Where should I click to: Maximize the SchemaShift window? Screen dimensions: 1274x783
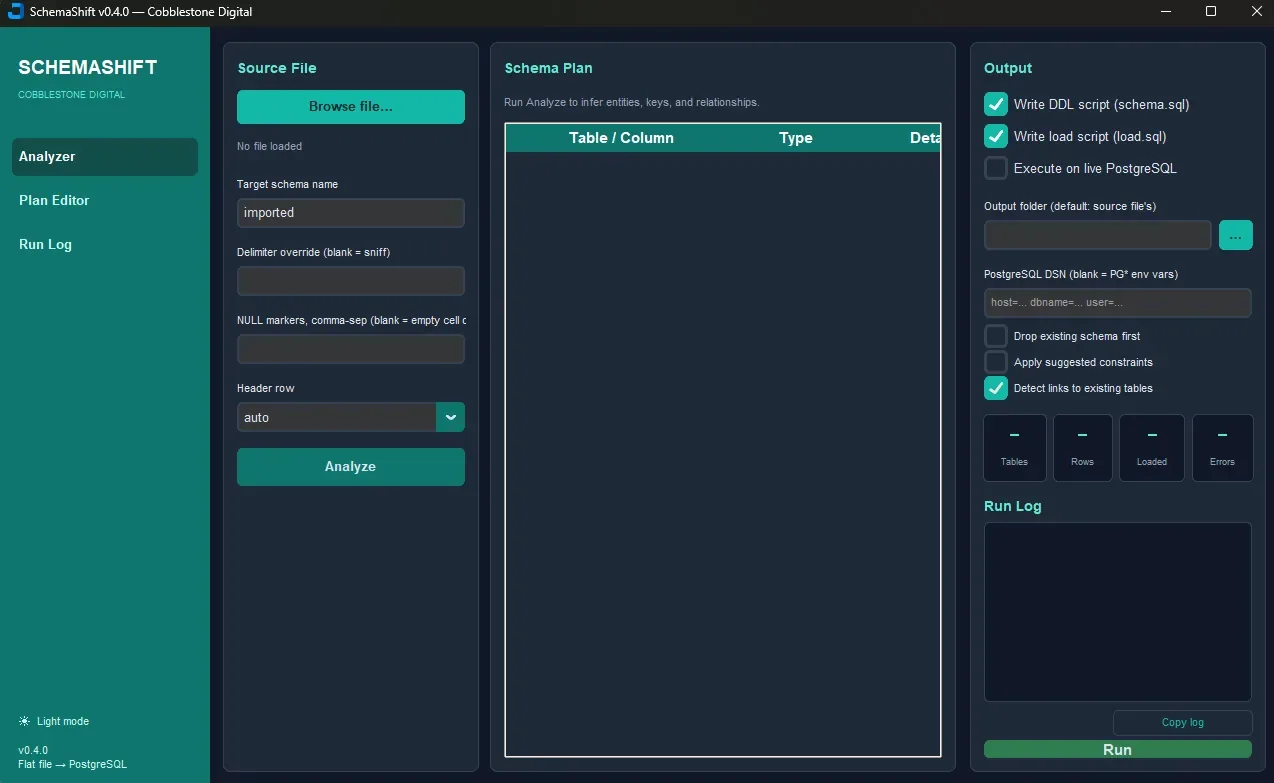[1211, 12]
